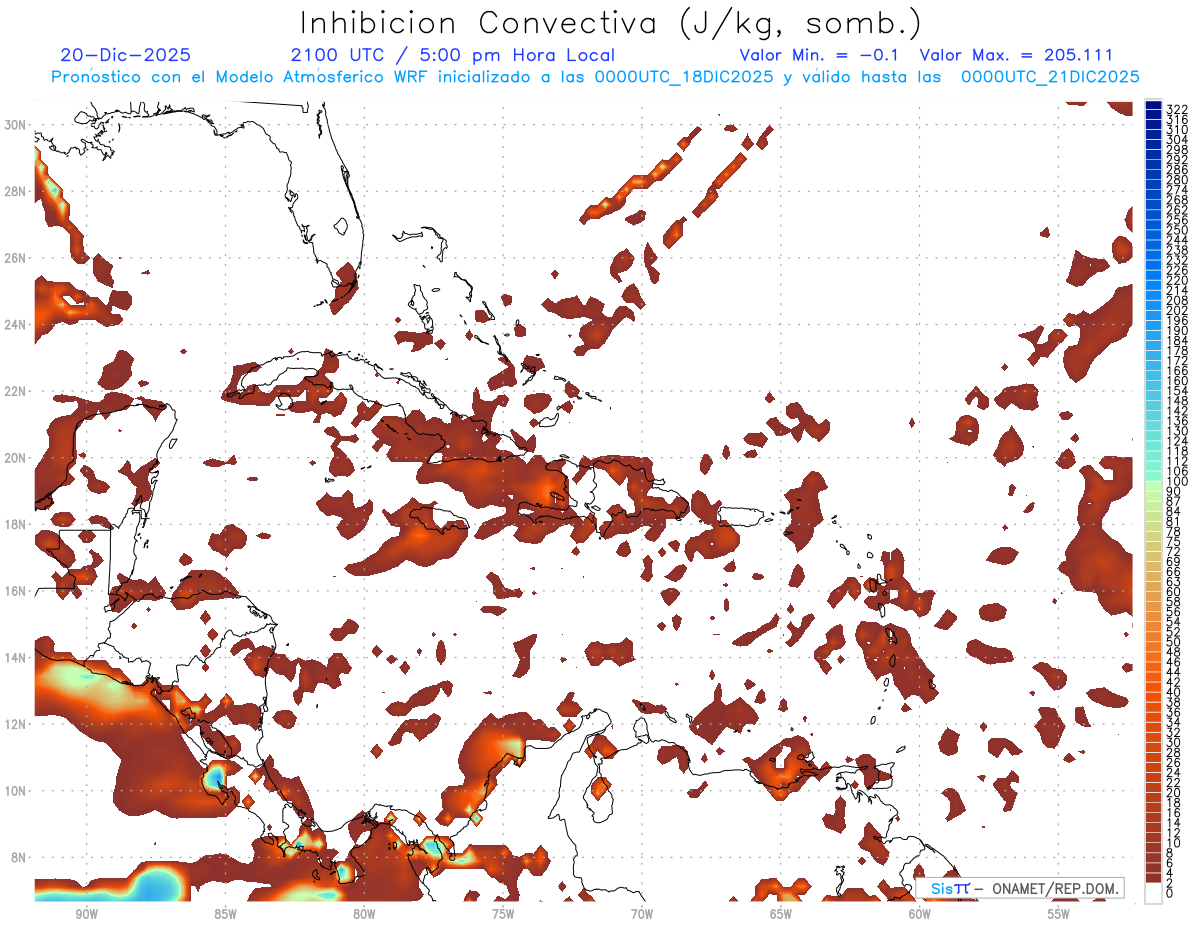
Task: Click the '80W' longitude label
Action: click(x=364, y=914)
